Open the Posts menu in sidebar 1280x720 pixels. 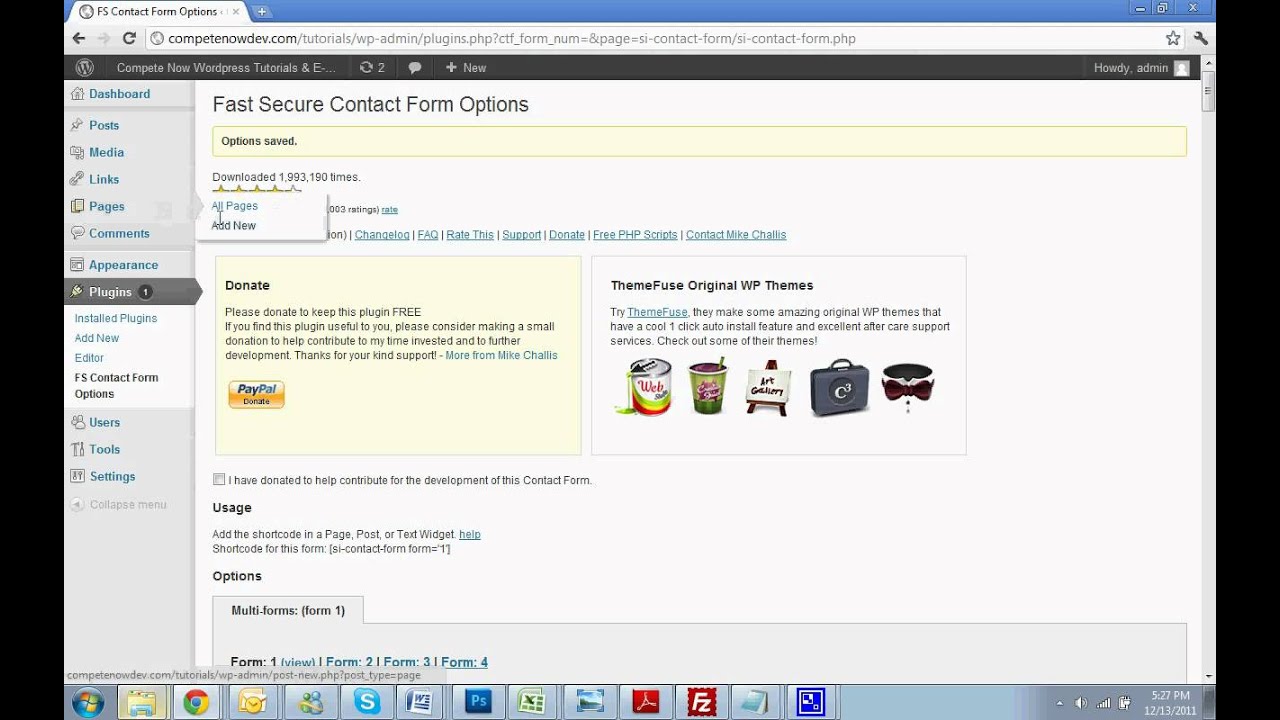[x=104, y=125]
